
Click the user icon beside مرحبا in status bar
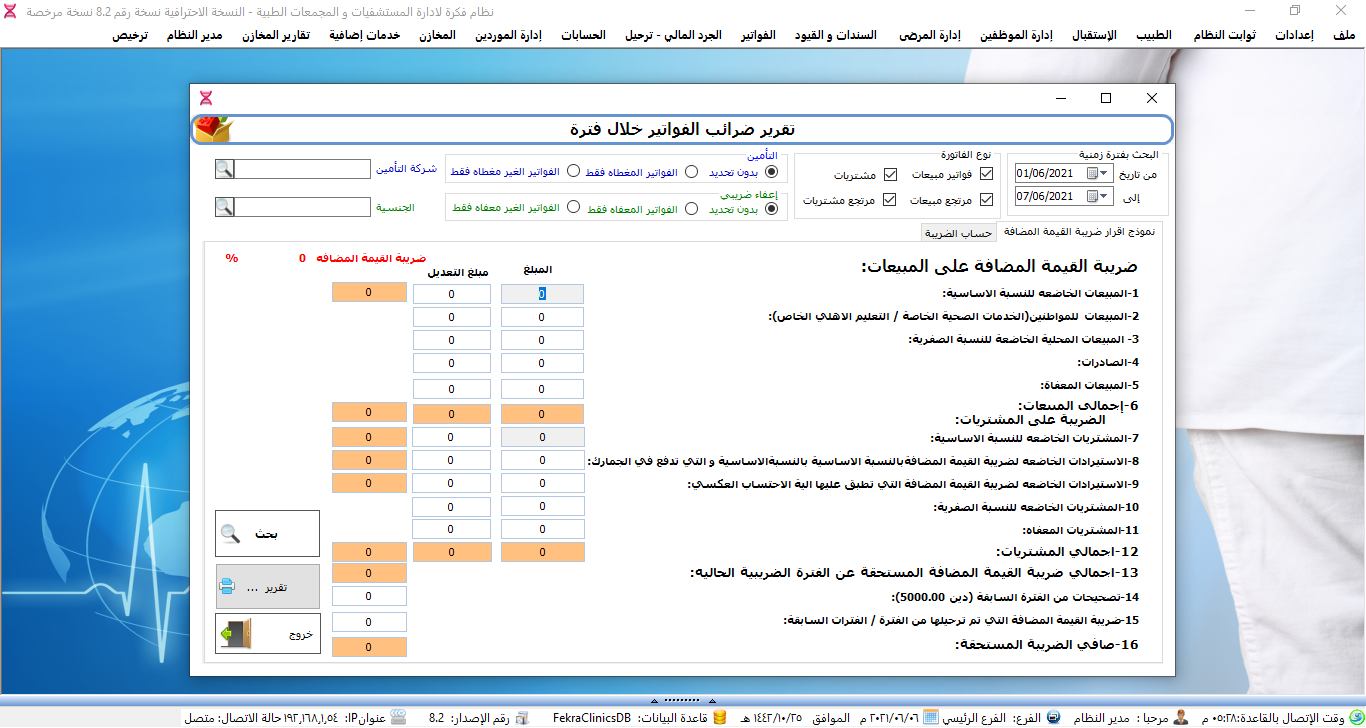[x=1181, y=718]
